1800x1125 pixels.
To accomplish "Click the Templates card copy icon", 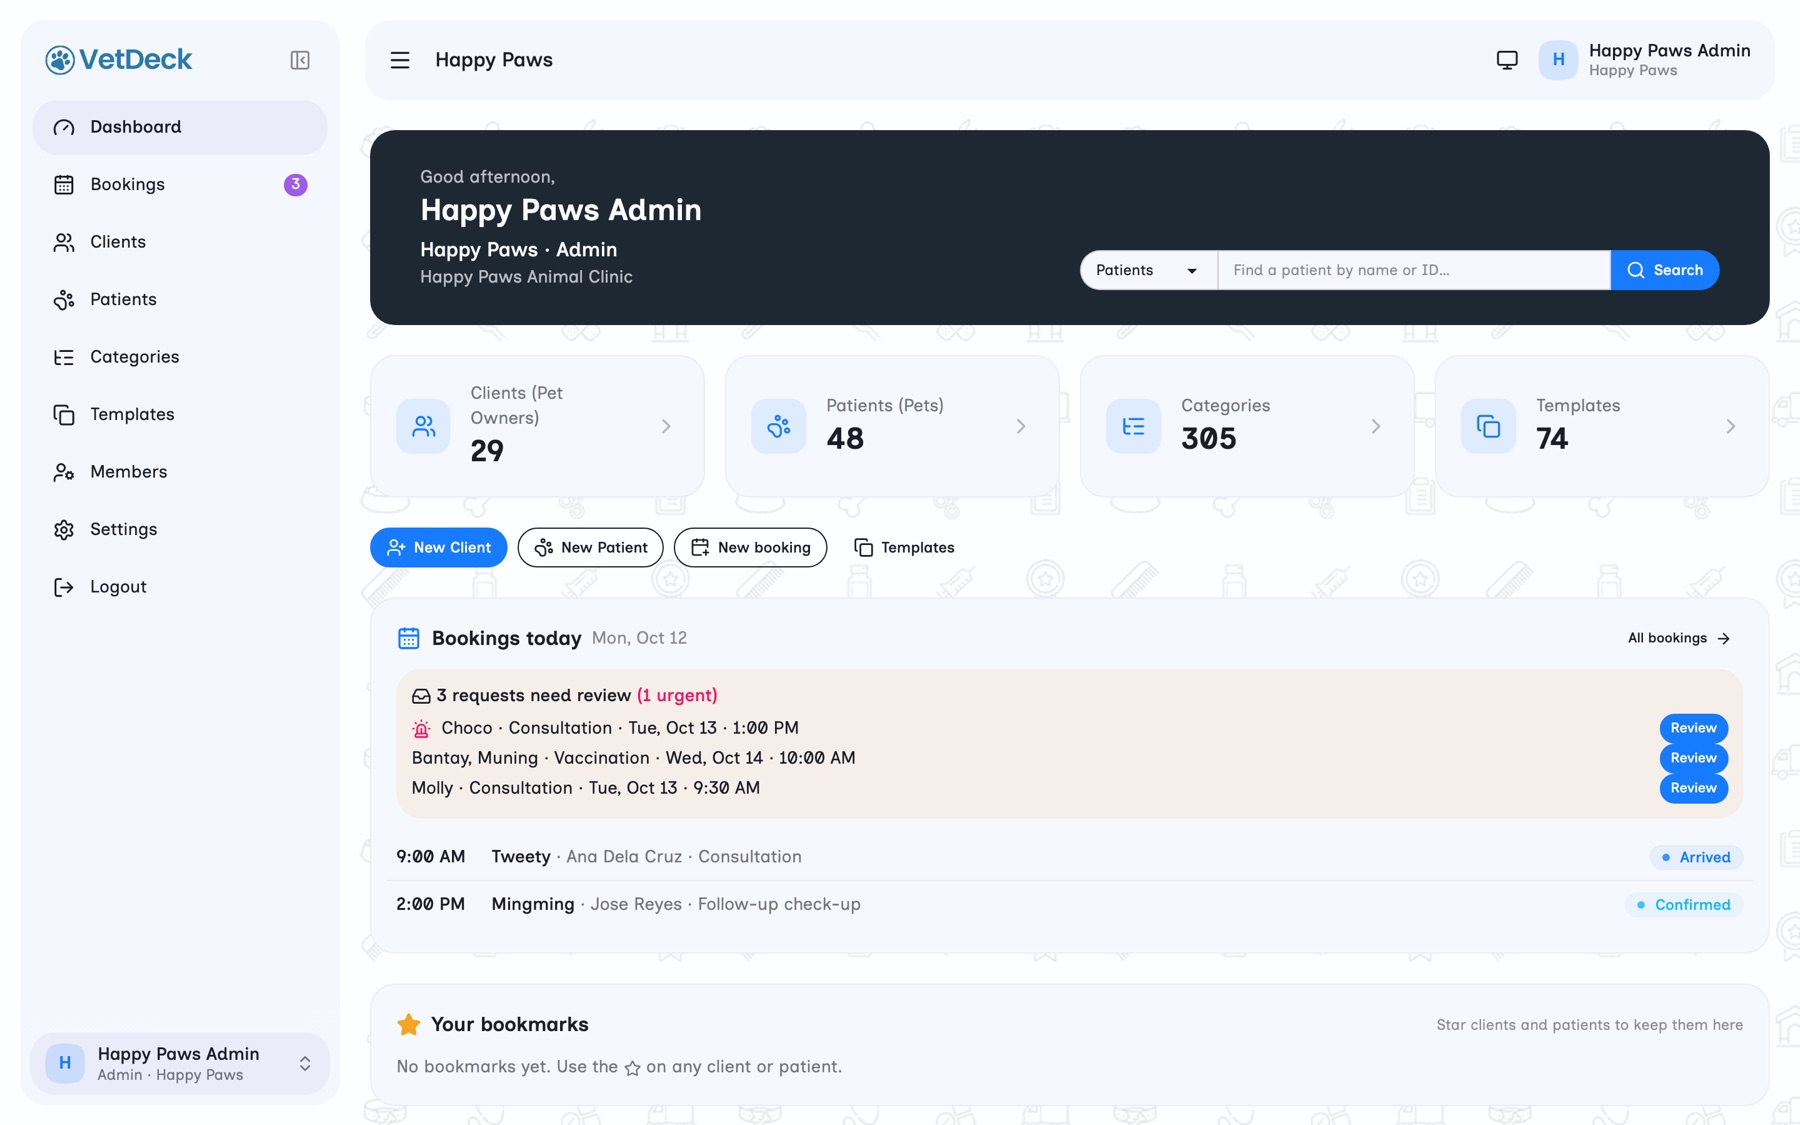I will [1488, 427].
